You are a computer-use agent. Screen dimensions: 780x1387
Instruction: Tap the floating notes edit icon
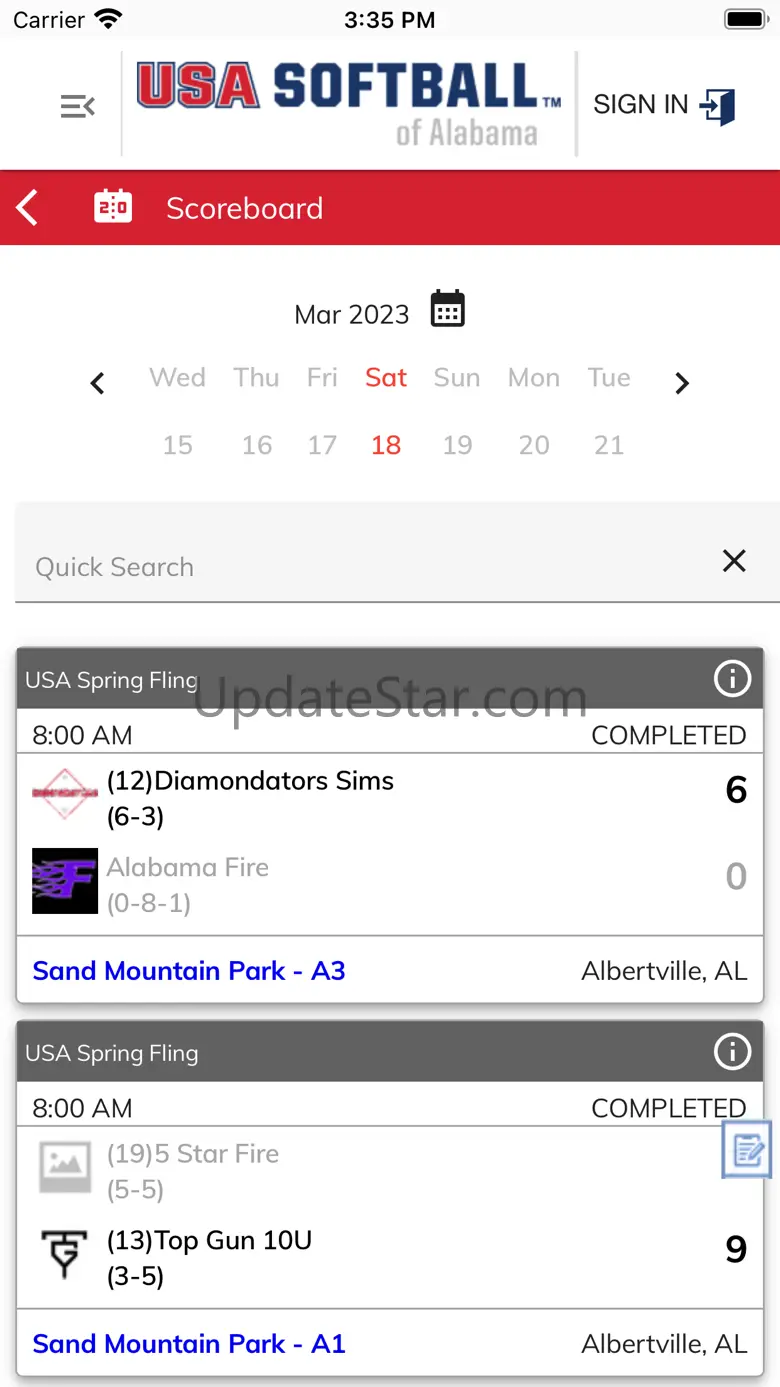[747, 1150]
